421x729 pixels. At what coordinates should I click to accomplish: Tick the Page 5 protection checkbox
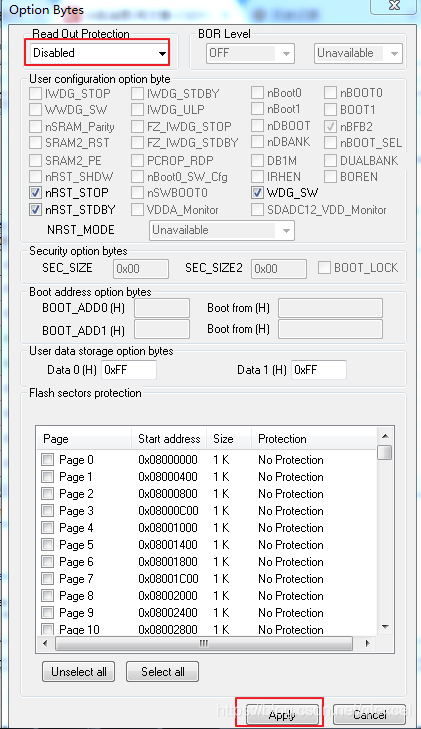47,545
